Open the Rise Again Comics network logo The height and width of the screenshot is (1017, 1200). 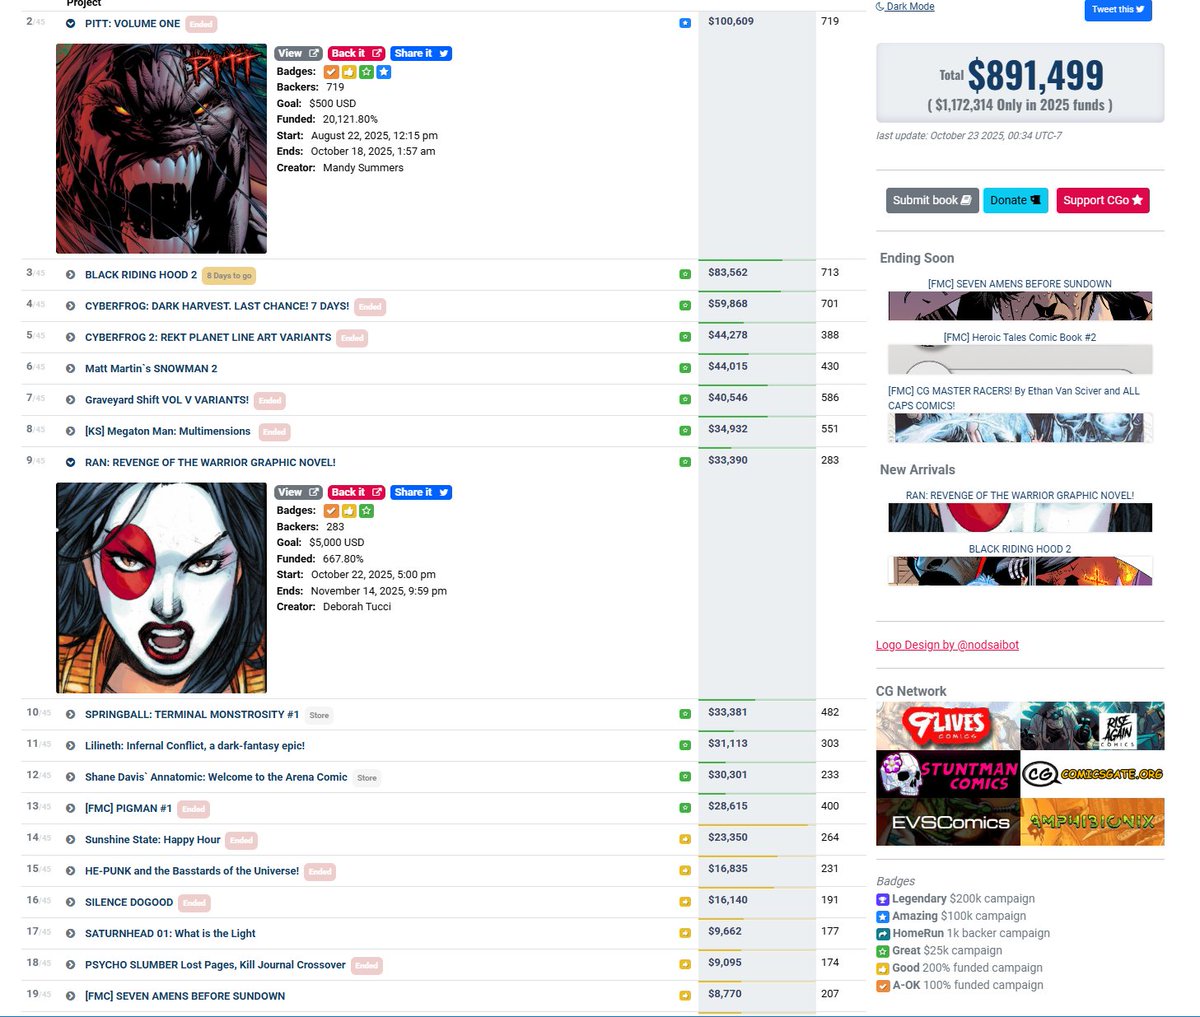tap(1092, 726)
